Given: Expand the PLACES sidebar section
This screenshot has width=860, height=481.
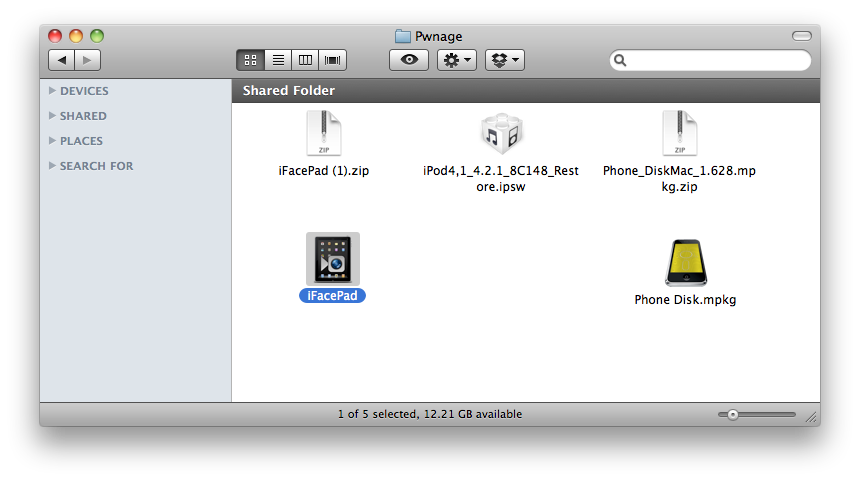Looking at the screenshot, I should point(52,141).
